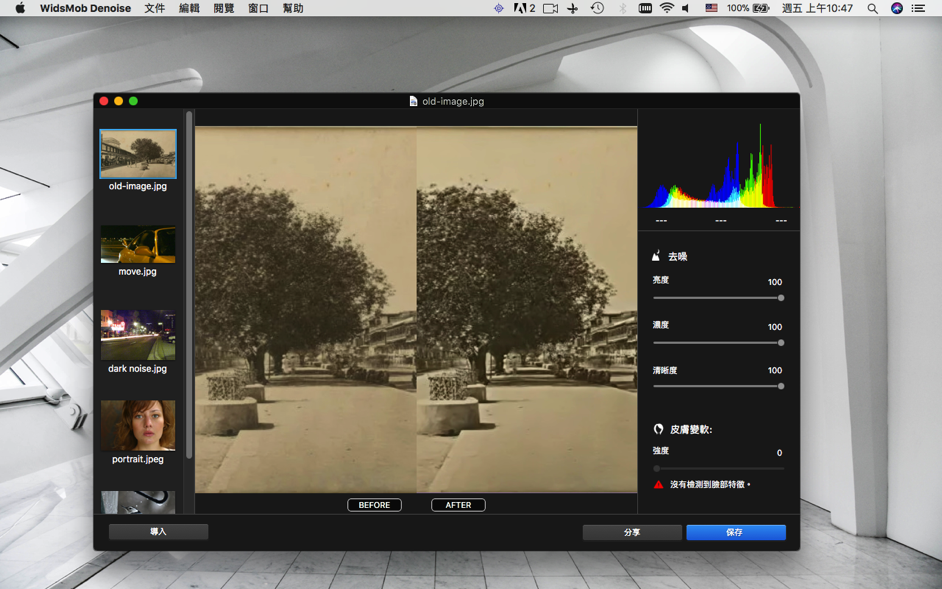Click the after half of the preview image
Image resolution: width=942 pixels, height=589 pixels.
527,310
